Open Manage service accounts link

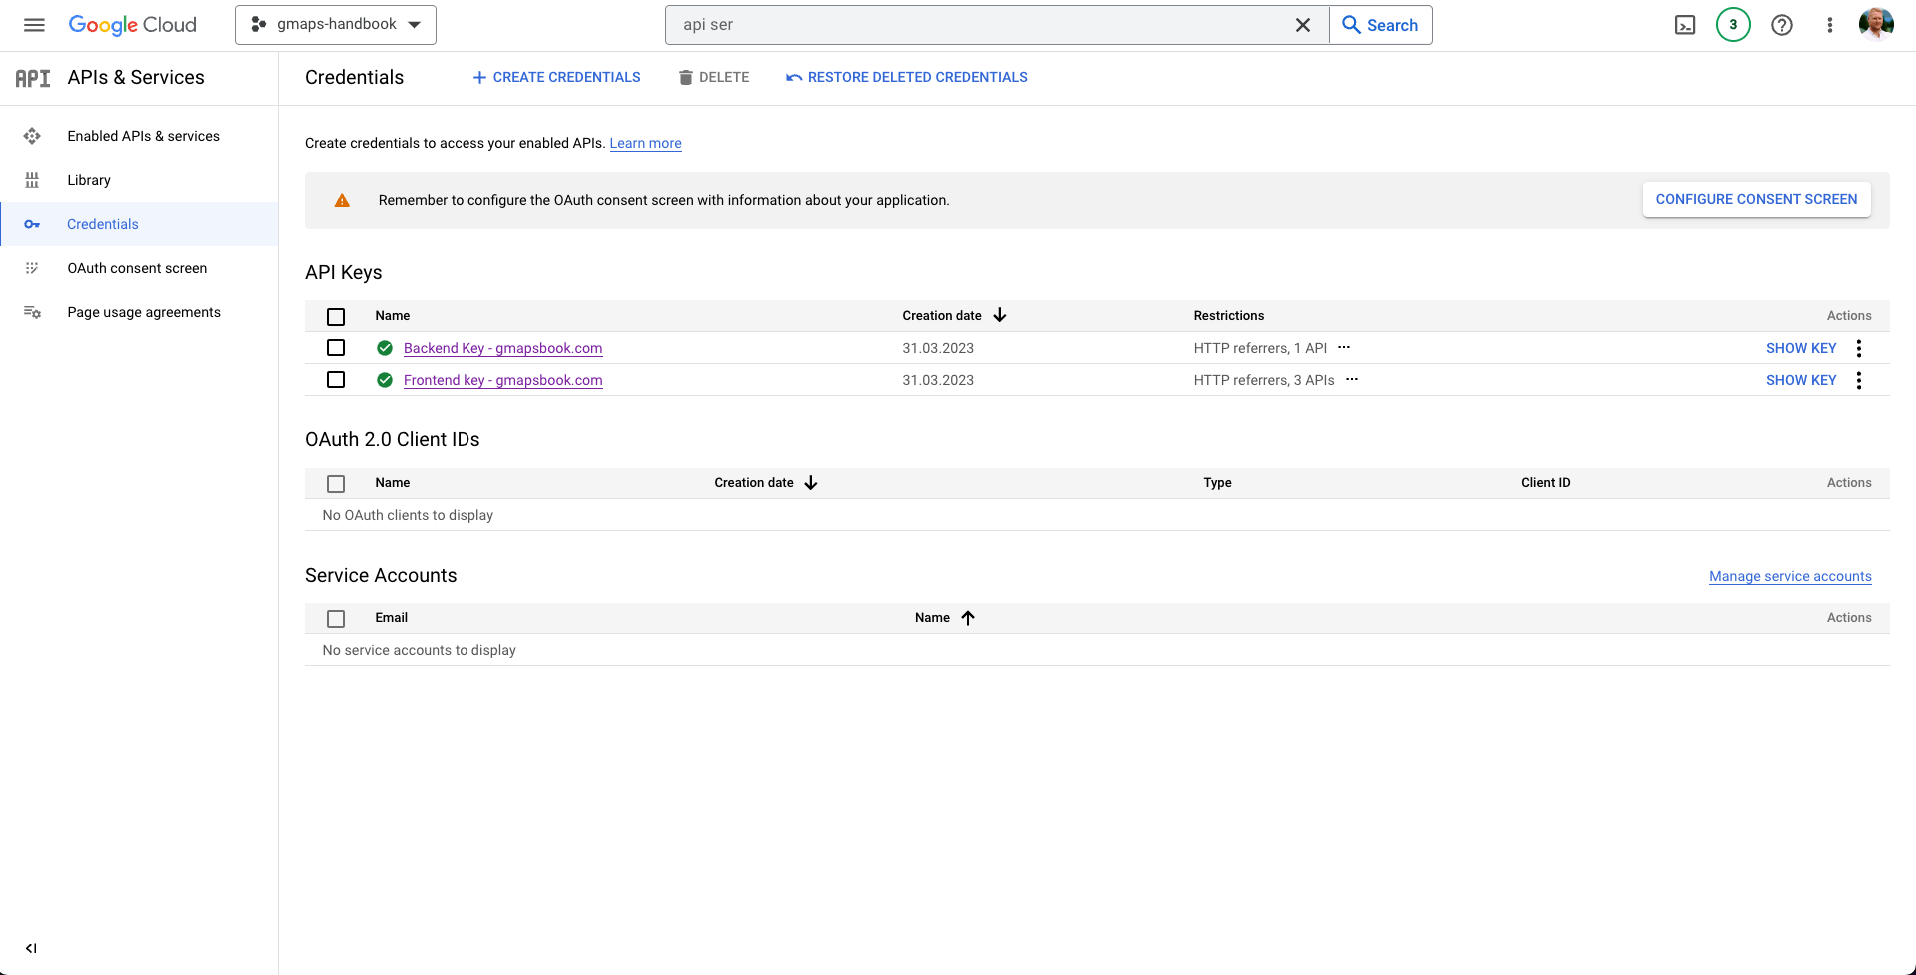click(x=1790, y=576)
